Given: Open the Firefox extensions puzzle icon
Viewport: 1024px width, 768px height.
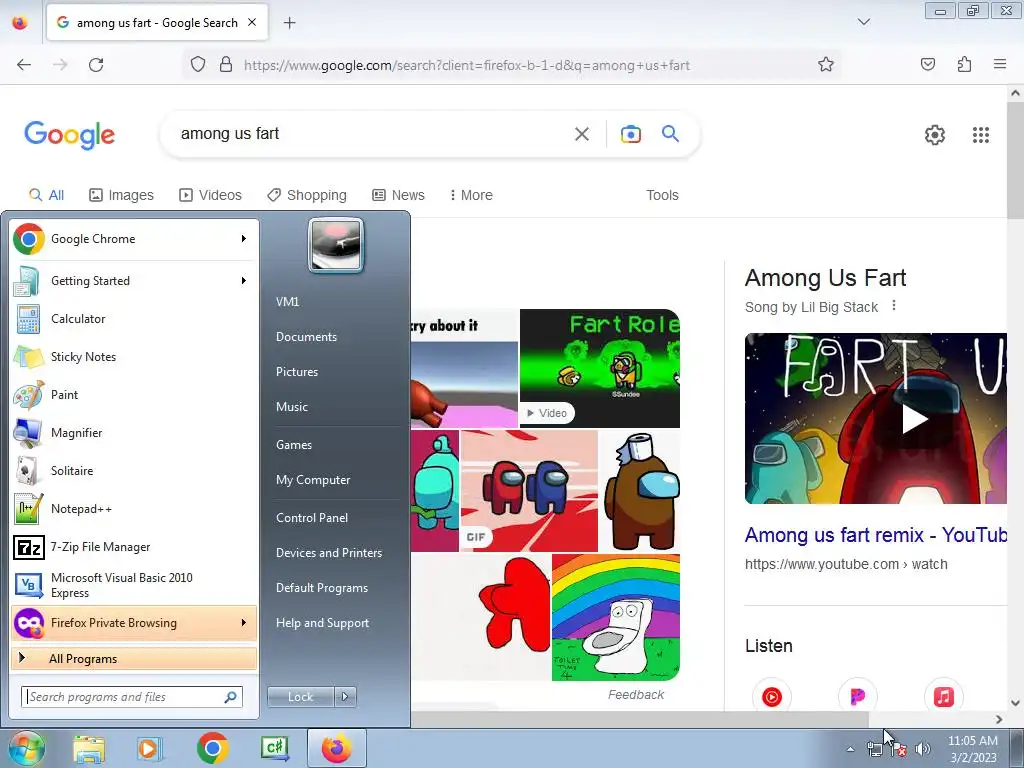Looking at the screenshot, I should click(x=964, y=64).
